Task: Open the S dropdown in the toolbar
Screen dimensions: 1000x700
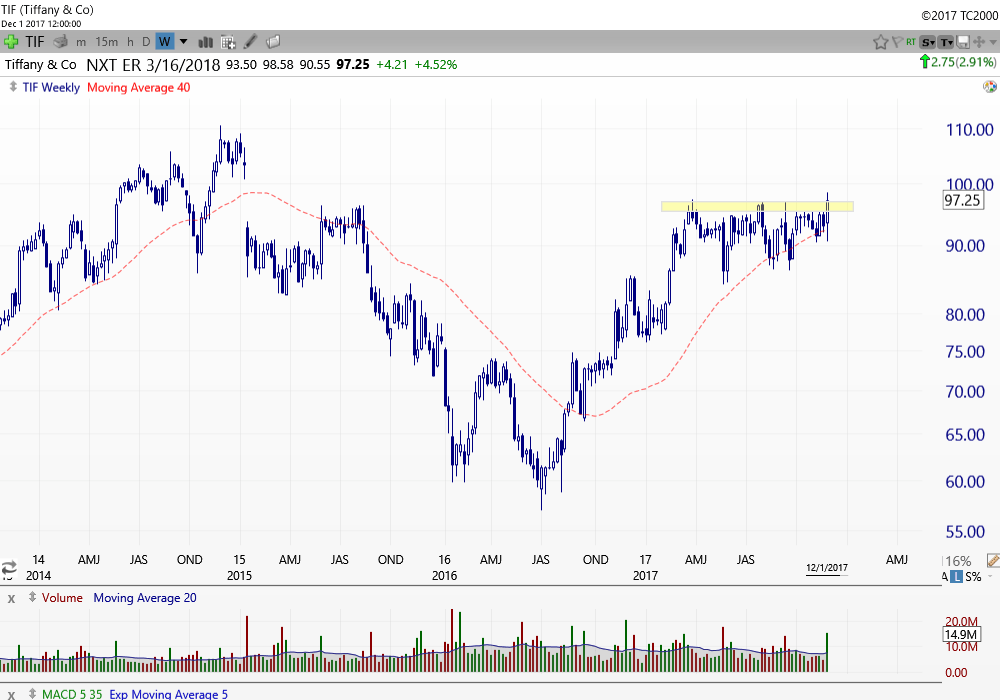Action: point(928,41)
